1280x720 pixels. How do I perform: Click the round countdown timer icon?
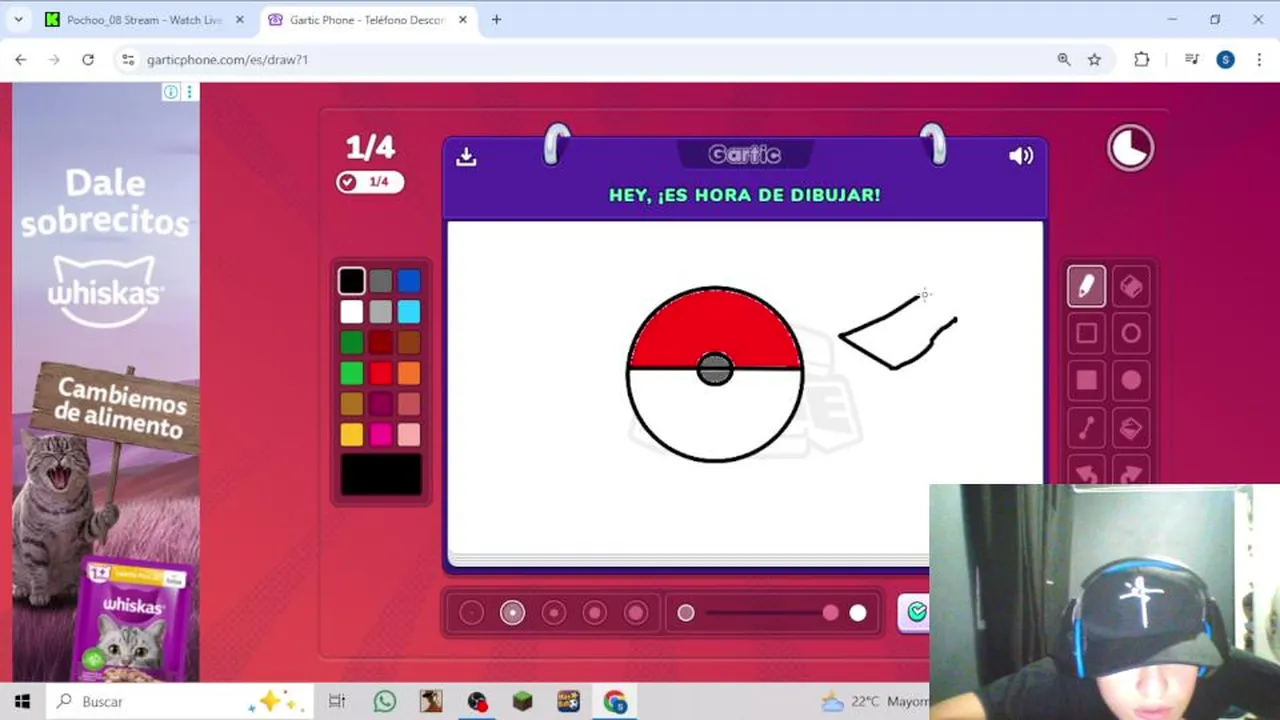[x=1130, y=148]
